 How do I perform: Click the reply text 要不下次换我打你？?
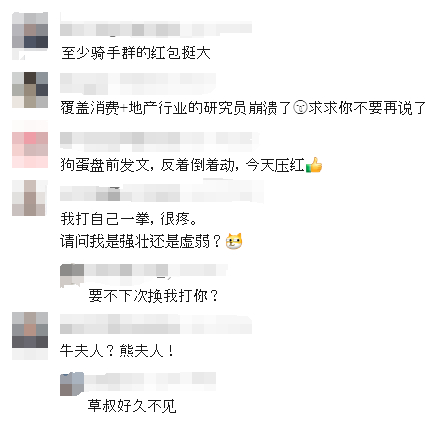click(153, 296)
